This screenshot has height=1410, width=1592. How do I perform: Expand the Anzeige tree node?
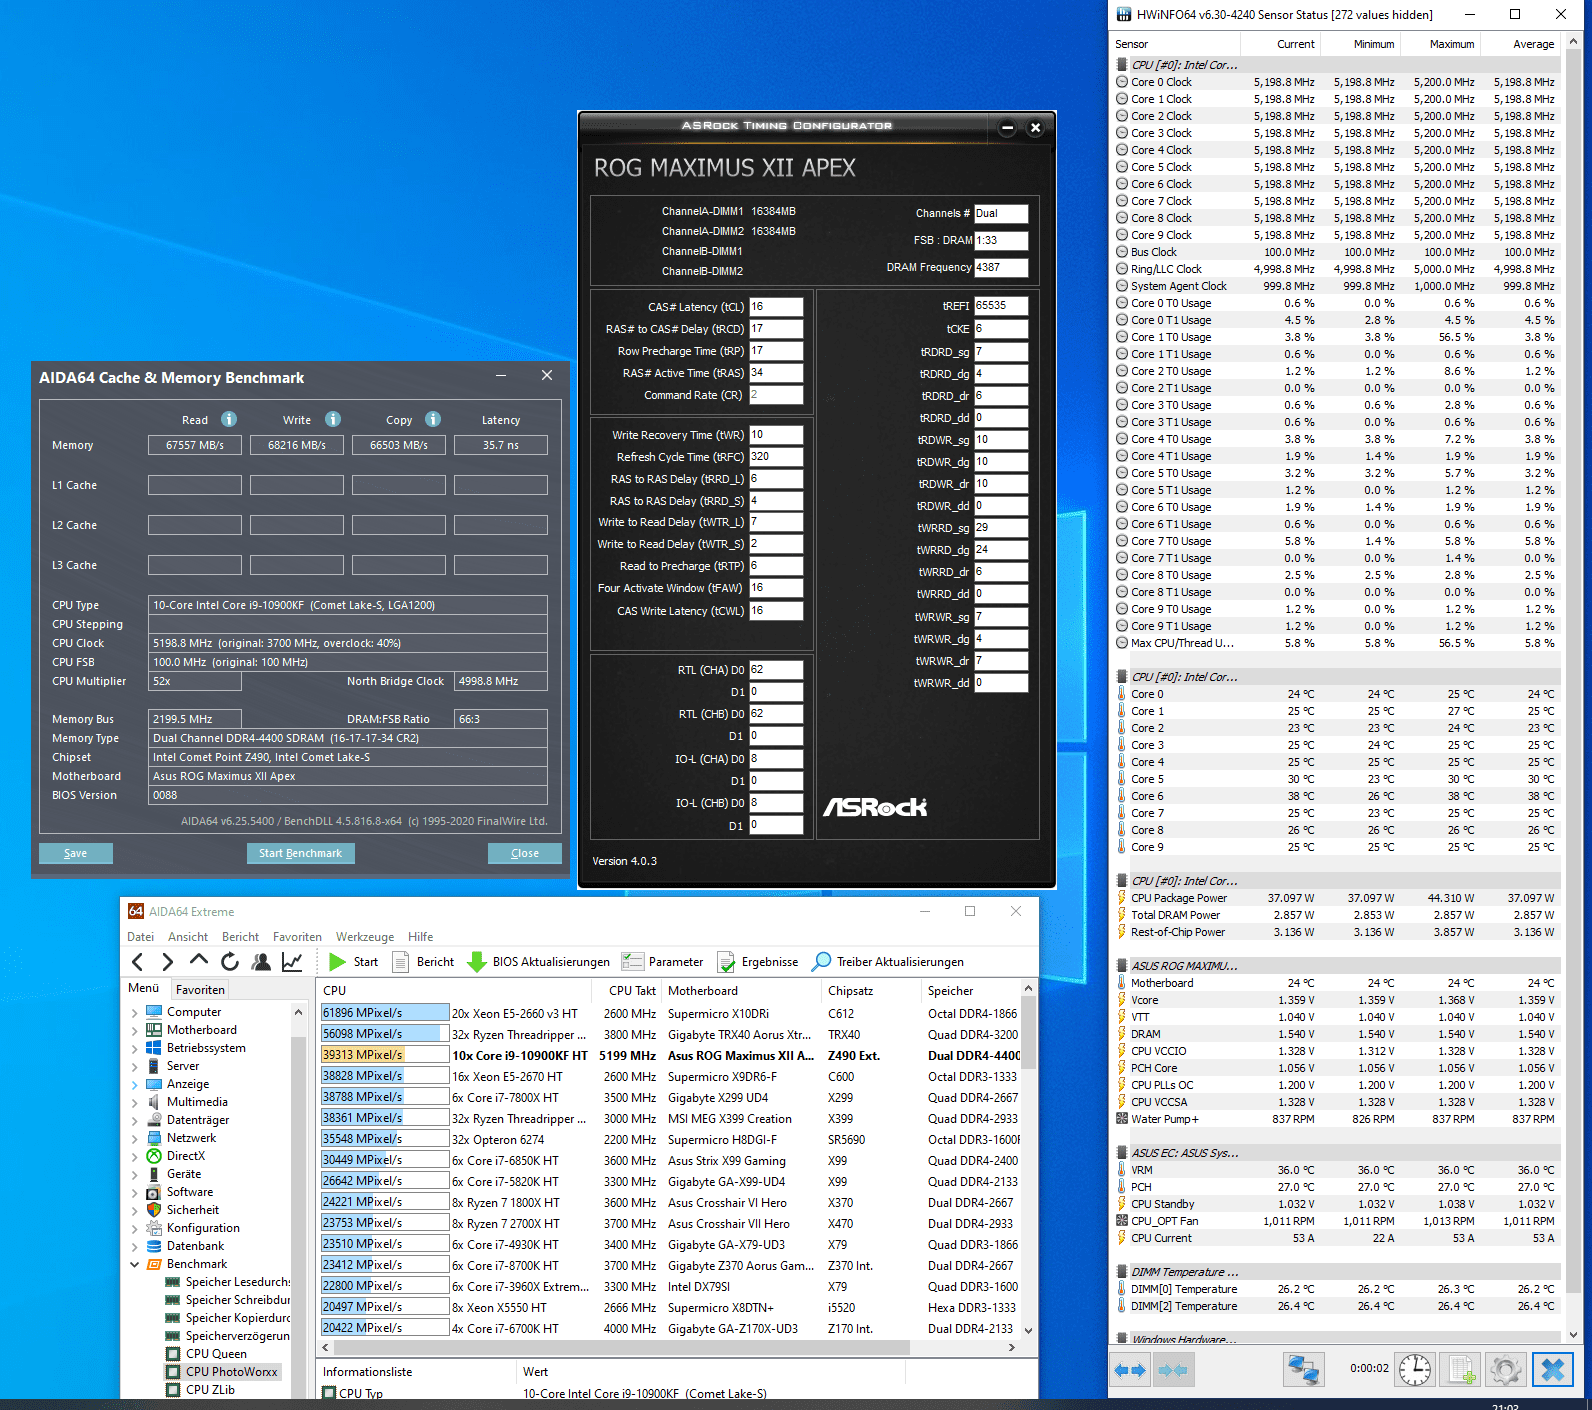point(134,1084)
